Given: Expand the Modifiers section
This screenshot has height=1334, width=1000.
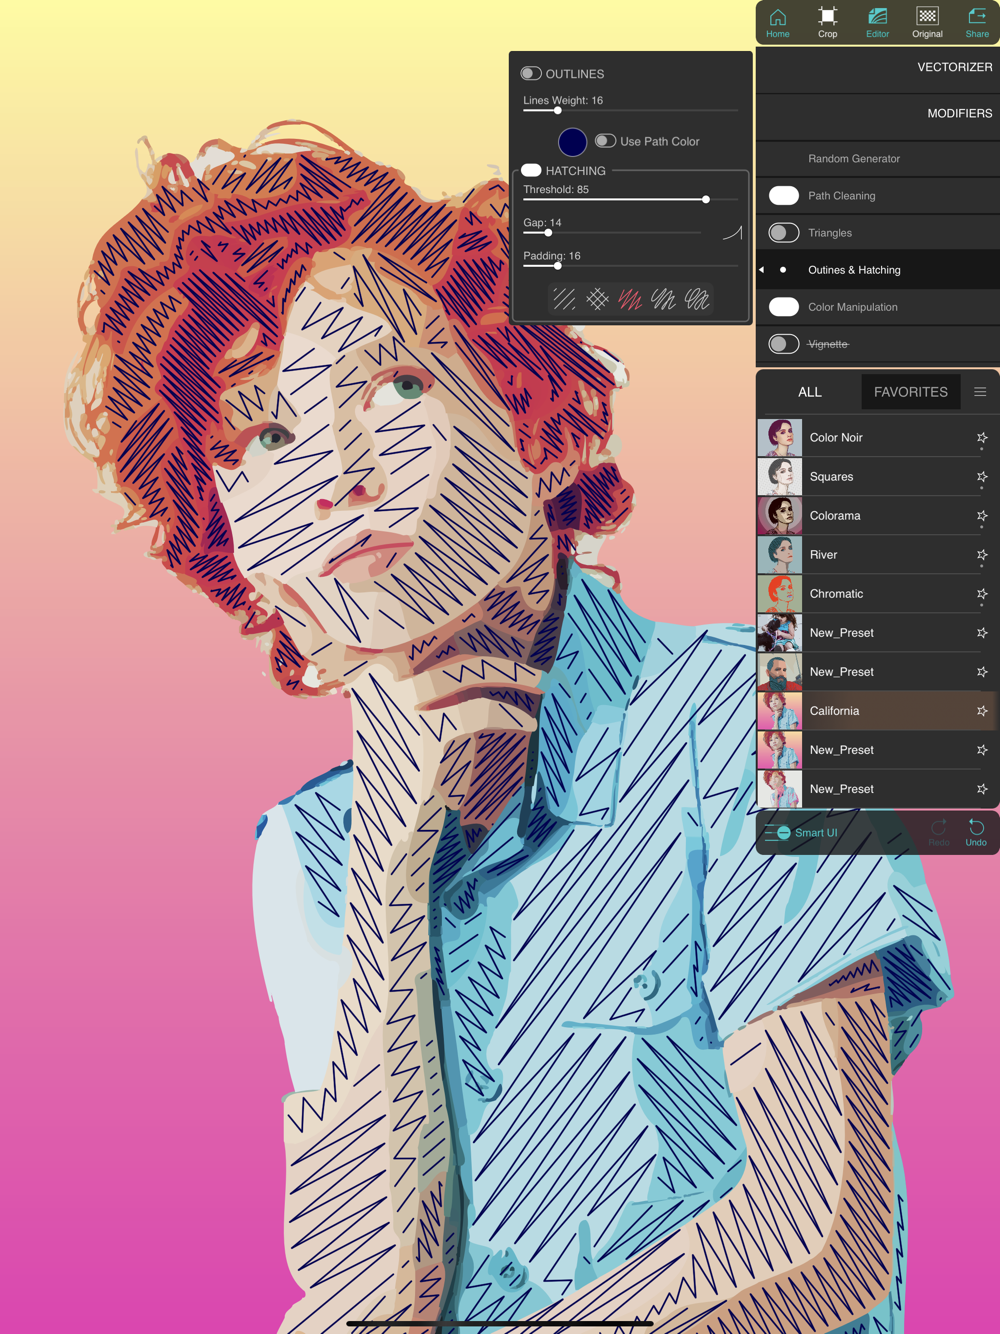Looking at the screenshot, I should 878,114.
